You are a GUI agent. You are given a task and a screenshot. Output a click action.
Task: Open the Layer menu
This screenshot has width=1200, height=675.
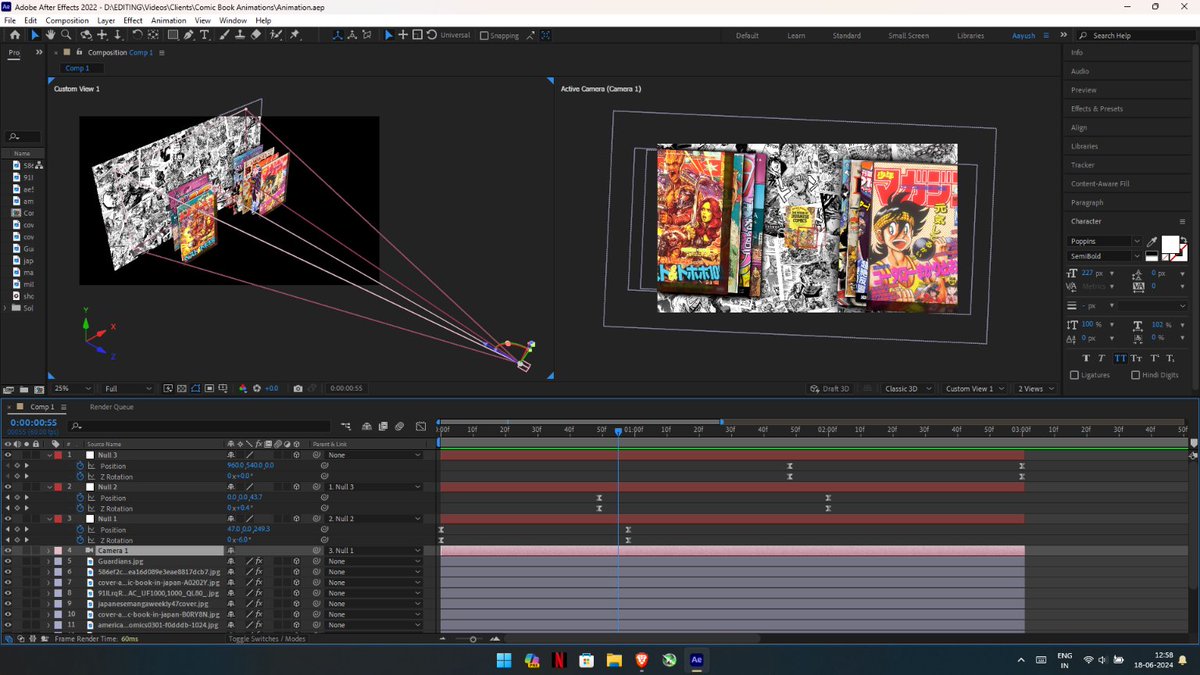(105, 20)
